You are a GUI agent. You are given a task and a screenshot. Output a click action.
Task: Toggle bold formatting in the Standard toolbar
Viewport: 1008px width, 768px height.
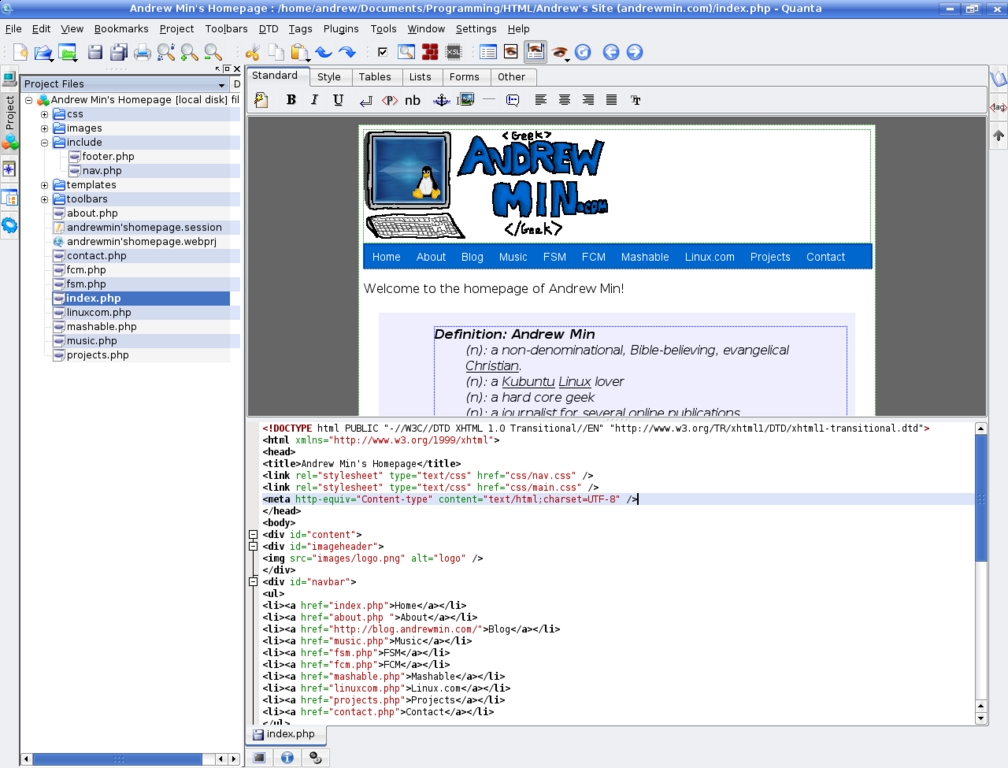(290, 99)
